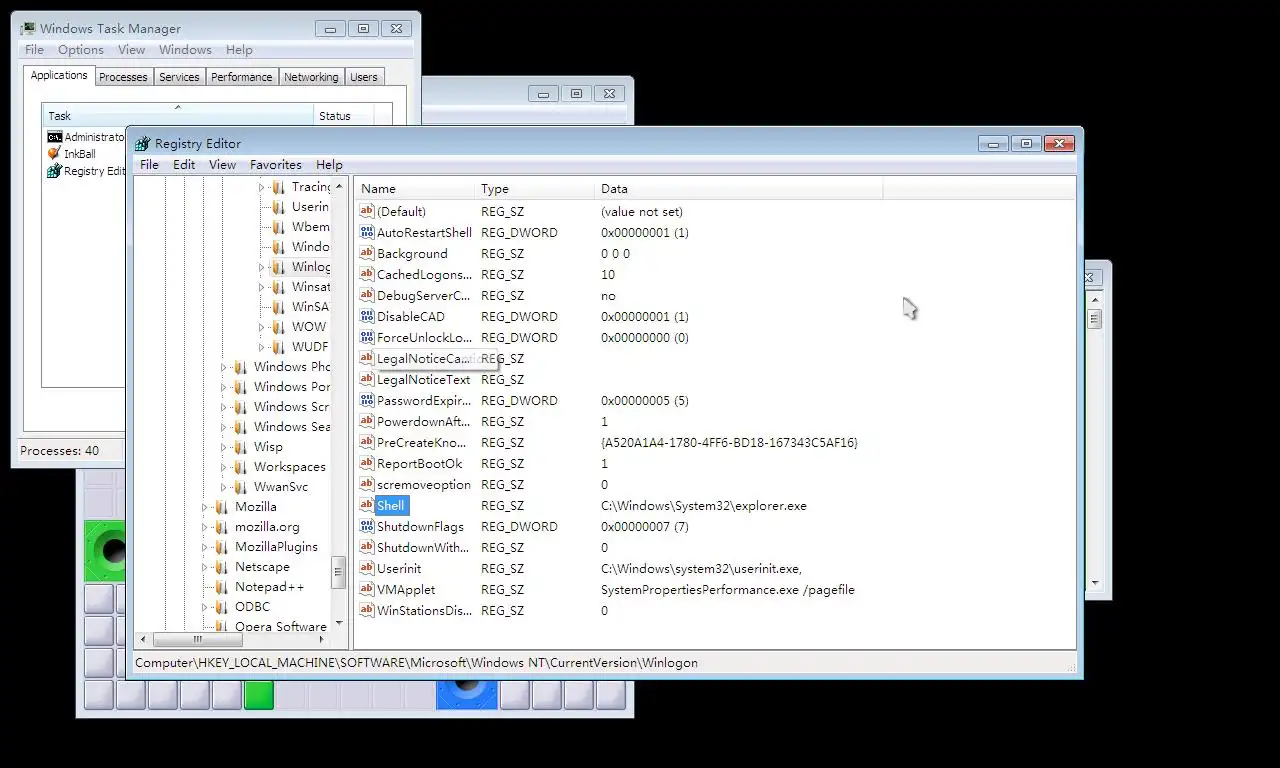Expand the WOW registry key
The image size is (1280, 768).
pos(262,327)
